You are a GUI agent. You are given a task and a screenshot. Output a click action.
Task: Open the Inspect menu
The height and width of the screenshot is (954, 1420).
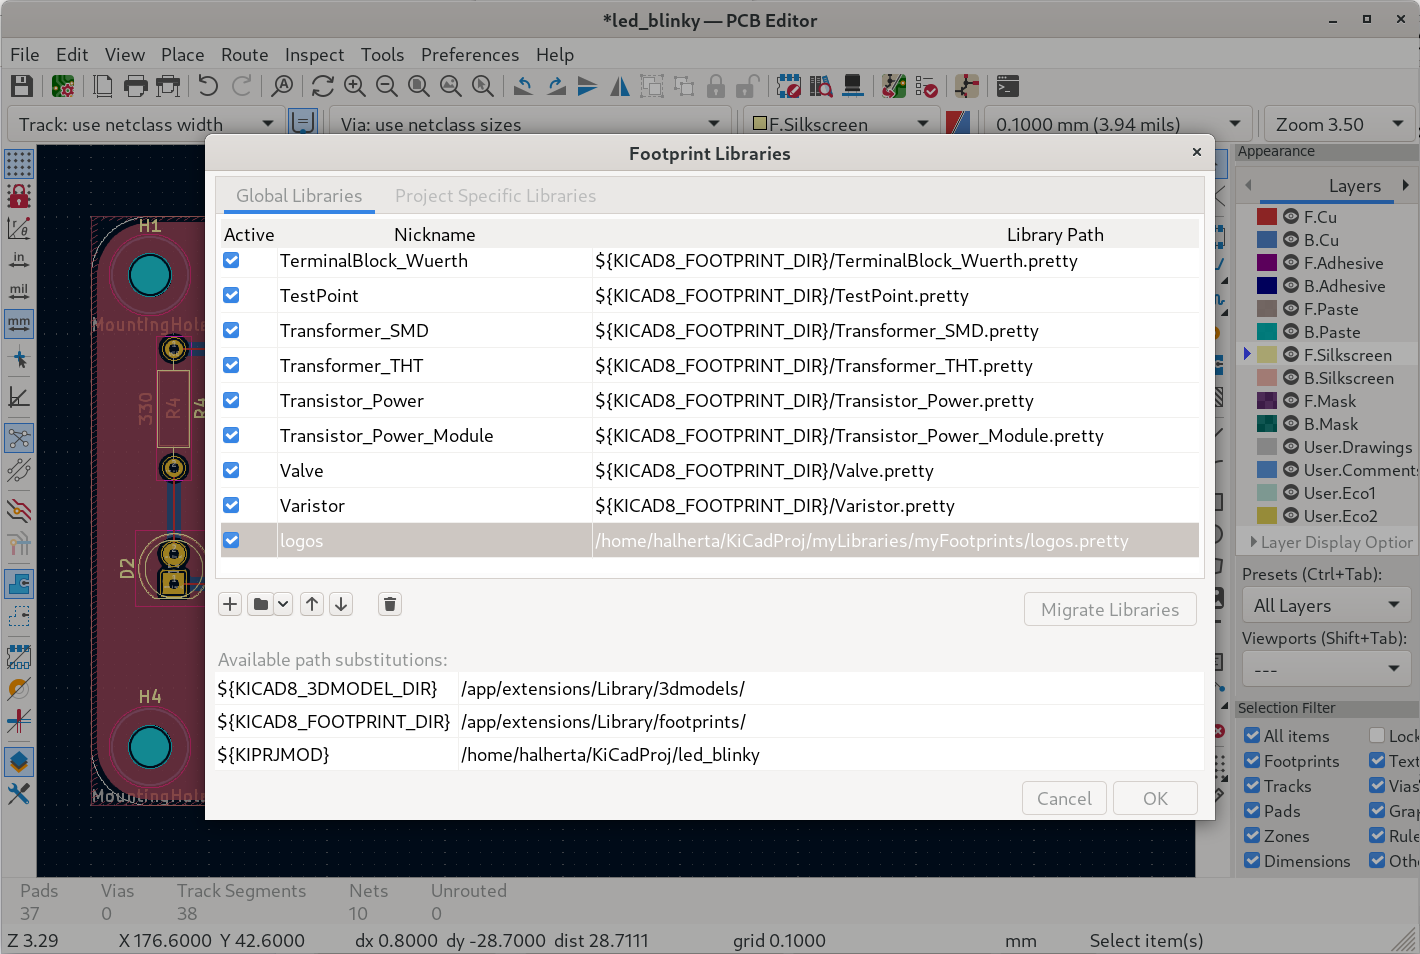[314, 55]
